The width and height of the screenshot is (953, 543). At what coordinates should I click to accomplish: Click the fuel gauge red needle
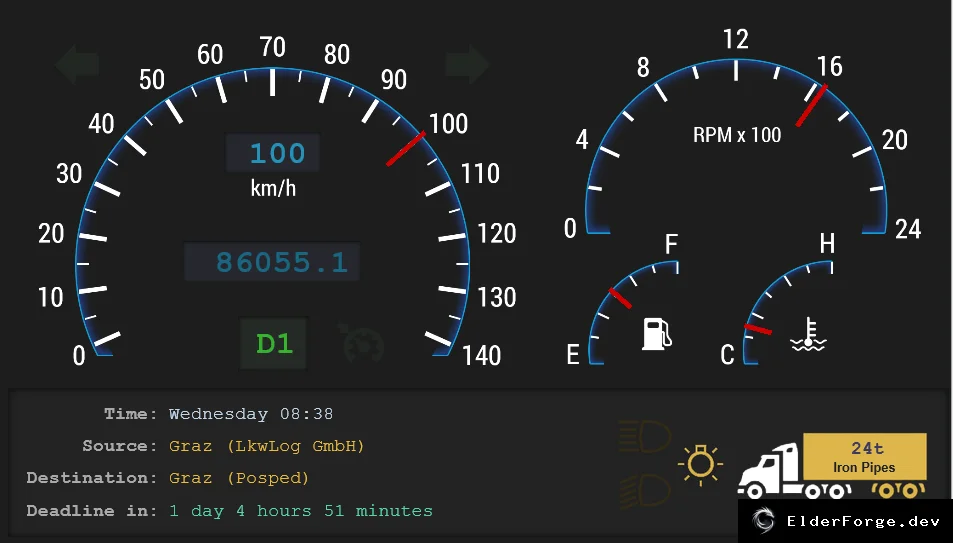click(x=621, y=298)
